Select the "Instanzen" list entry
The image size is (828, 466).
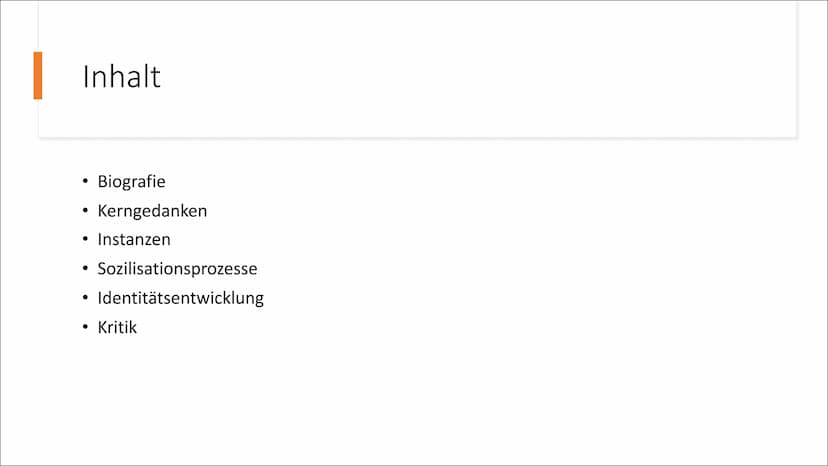134,239
